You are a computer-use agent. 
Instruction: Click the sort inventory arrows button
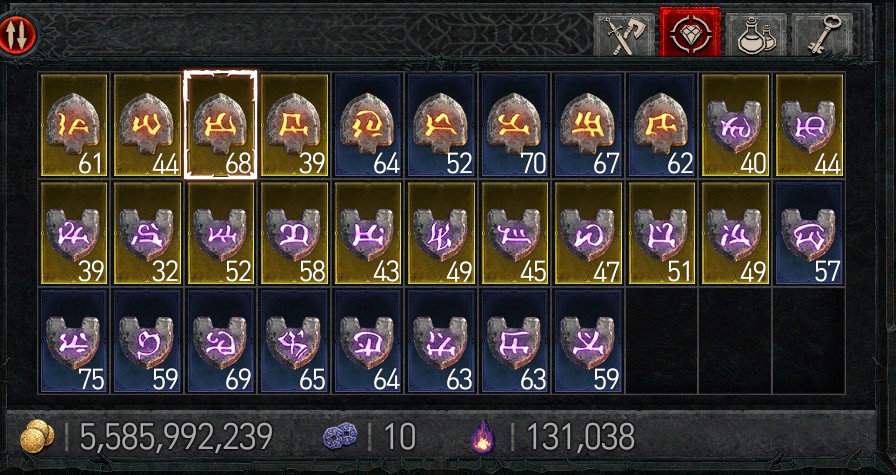click(18, 35)
